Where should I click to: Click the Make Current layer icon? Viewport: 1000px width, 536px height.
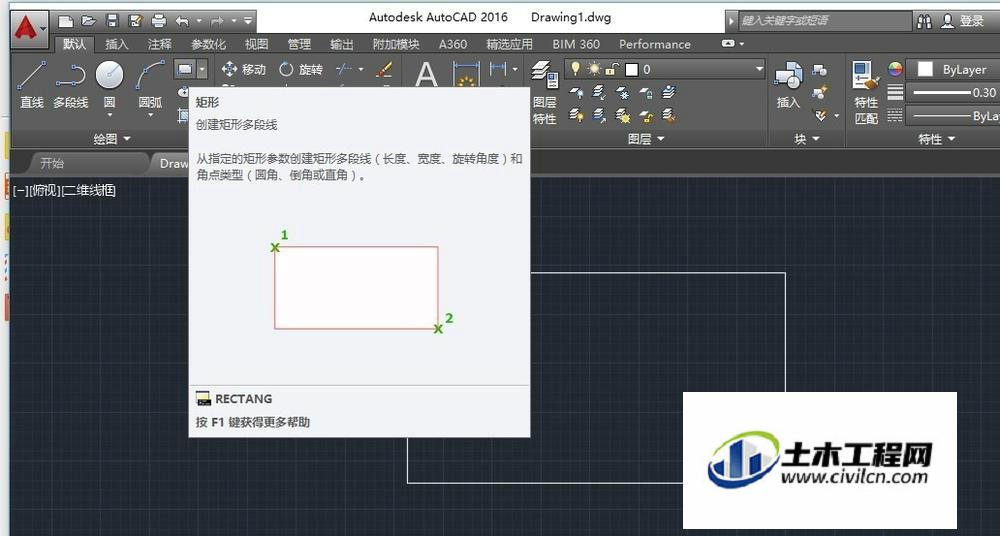click(x=668, y=94)
